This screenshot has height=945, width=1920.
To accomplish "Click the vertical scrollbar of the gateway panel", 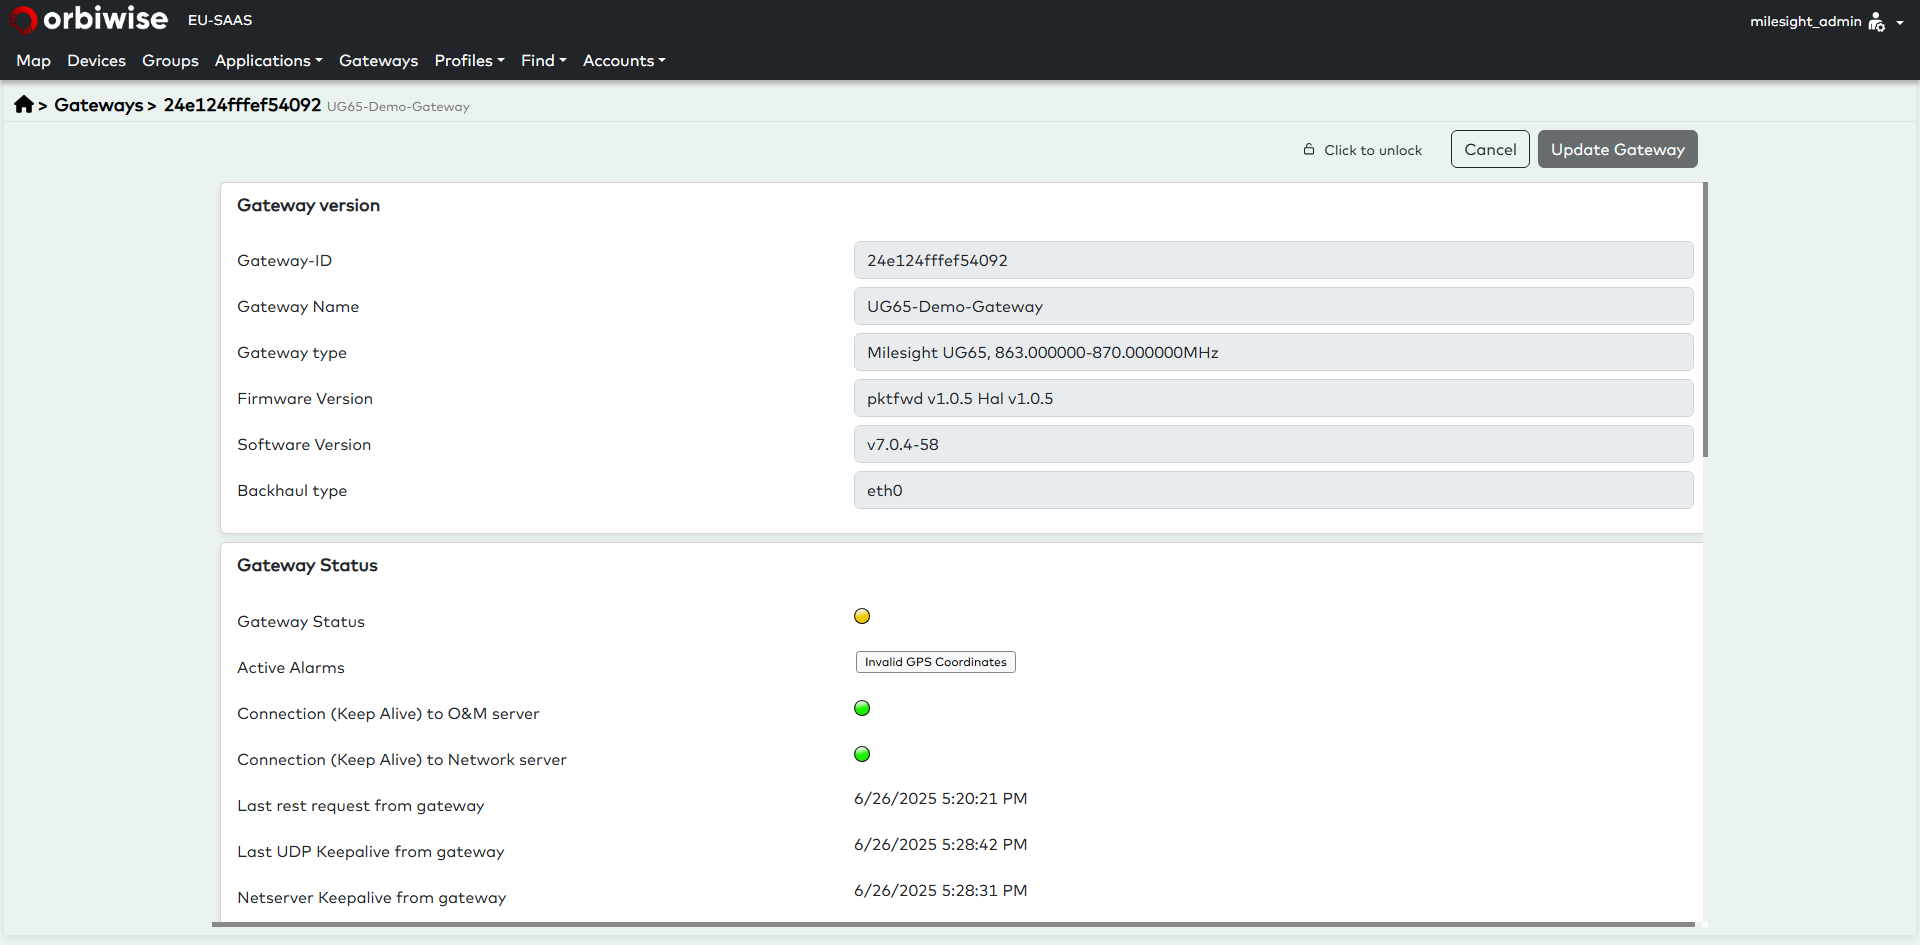I will tap(1705, 320).
